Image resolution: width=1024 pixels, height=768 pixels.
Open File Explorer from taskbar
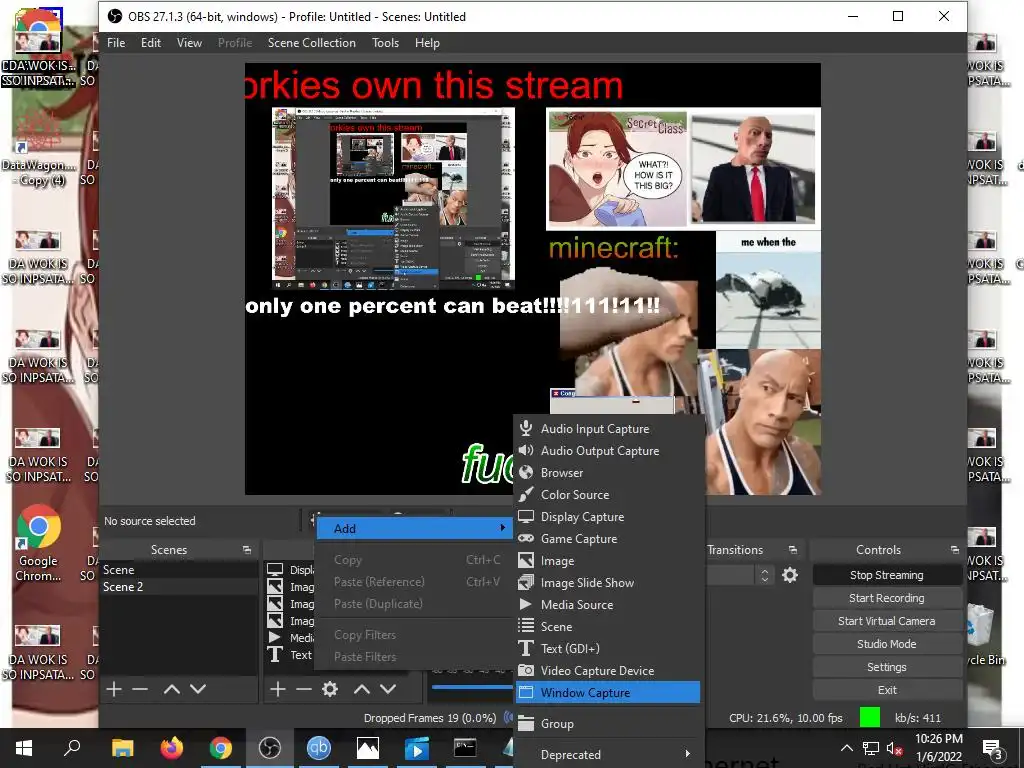pyautogui.click(x=122, y=748)
